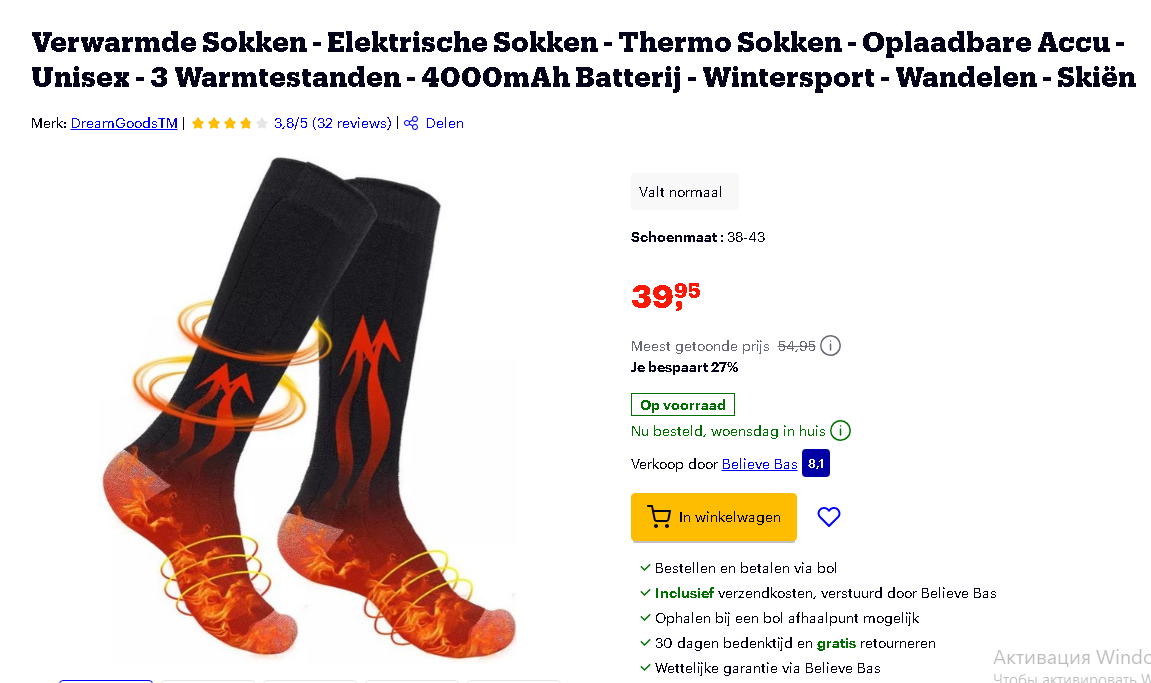
Task: Click the Schoenmaat 38-43 size text
Action: point(698,237)
